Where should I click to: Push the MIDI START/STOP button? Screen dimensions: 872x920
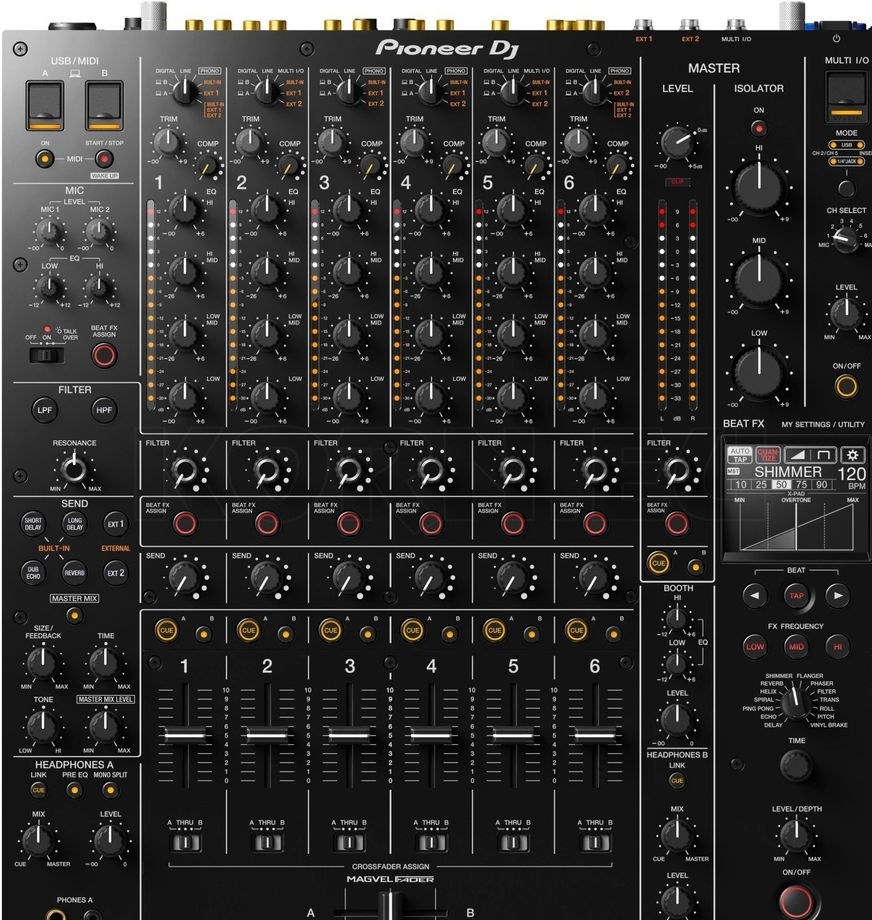[104, 158]
